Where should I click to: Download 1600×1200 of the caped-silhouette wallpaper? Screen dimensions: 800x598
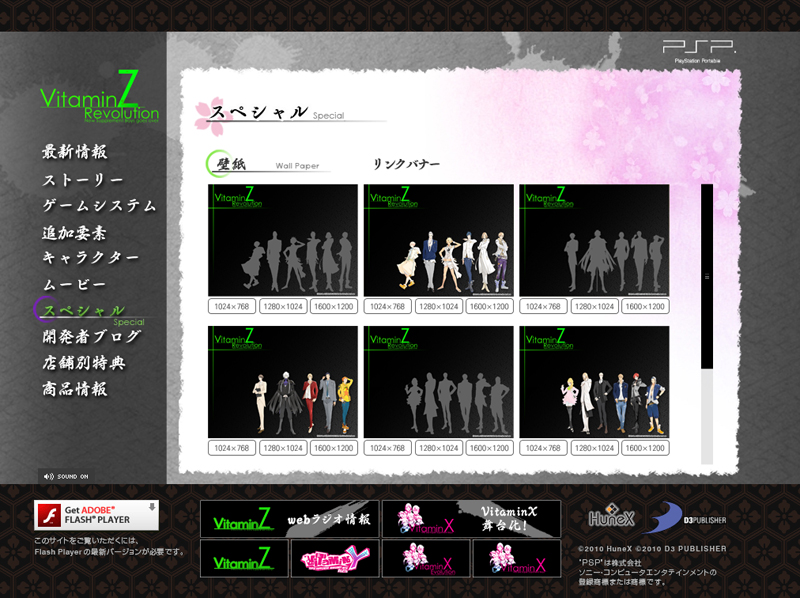tap(645, 306)
